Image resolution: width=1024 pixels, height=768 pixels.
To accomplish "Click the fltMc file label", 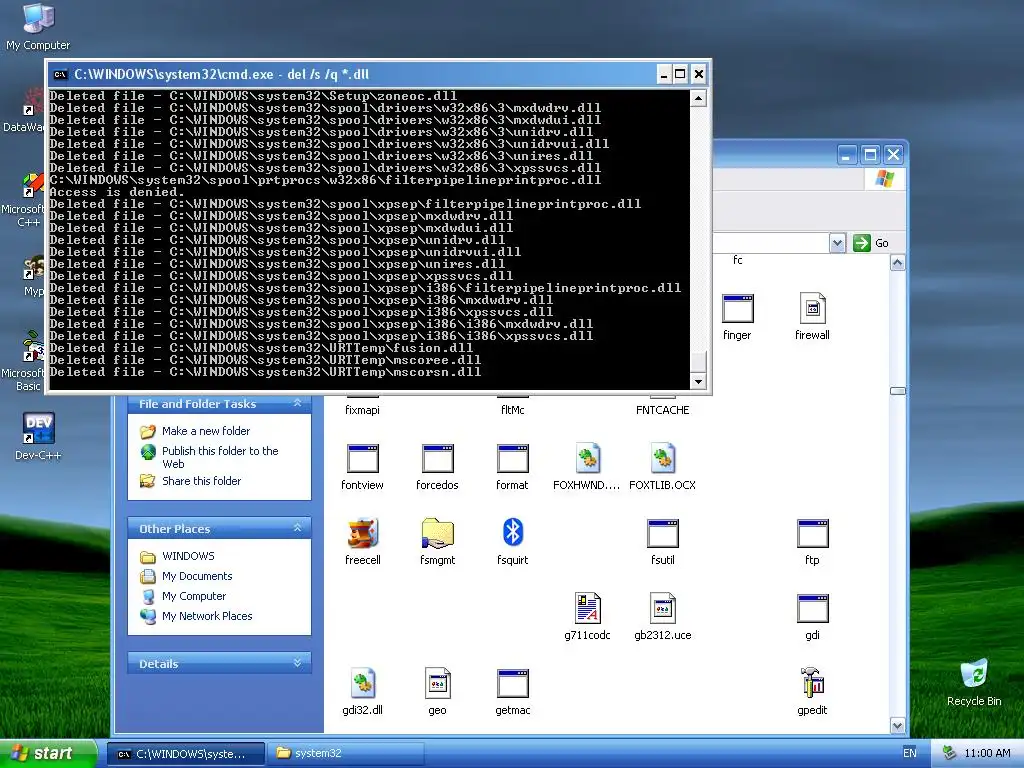I will [513, 410].
